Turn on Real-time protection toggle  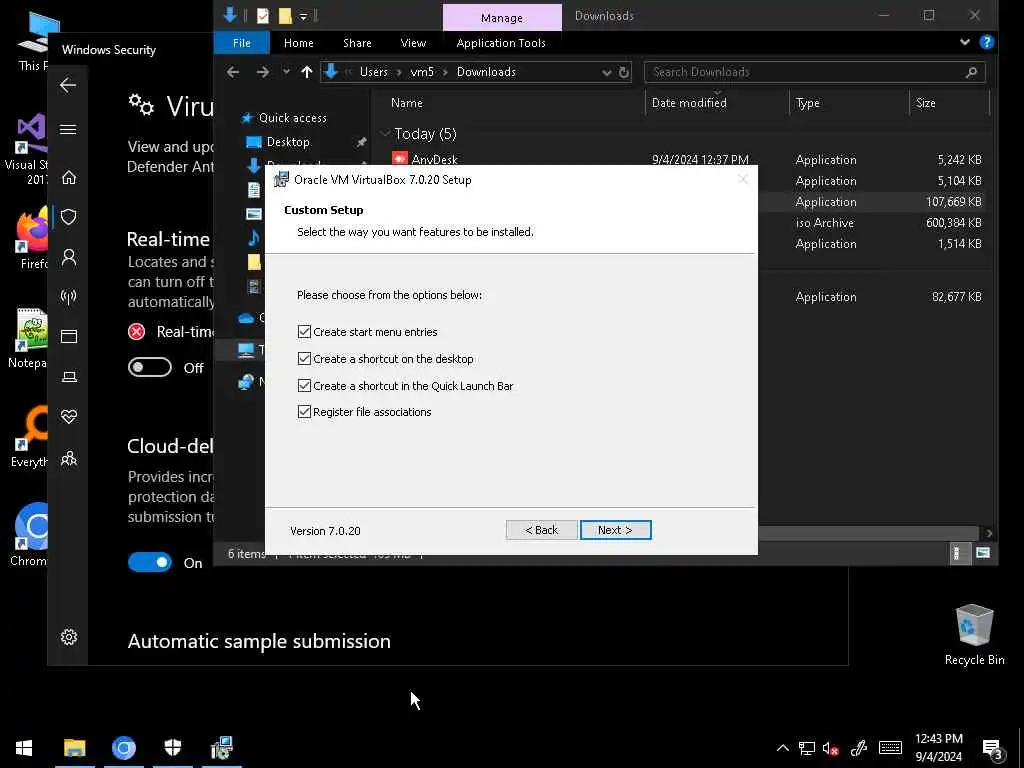tap(150, 367)
